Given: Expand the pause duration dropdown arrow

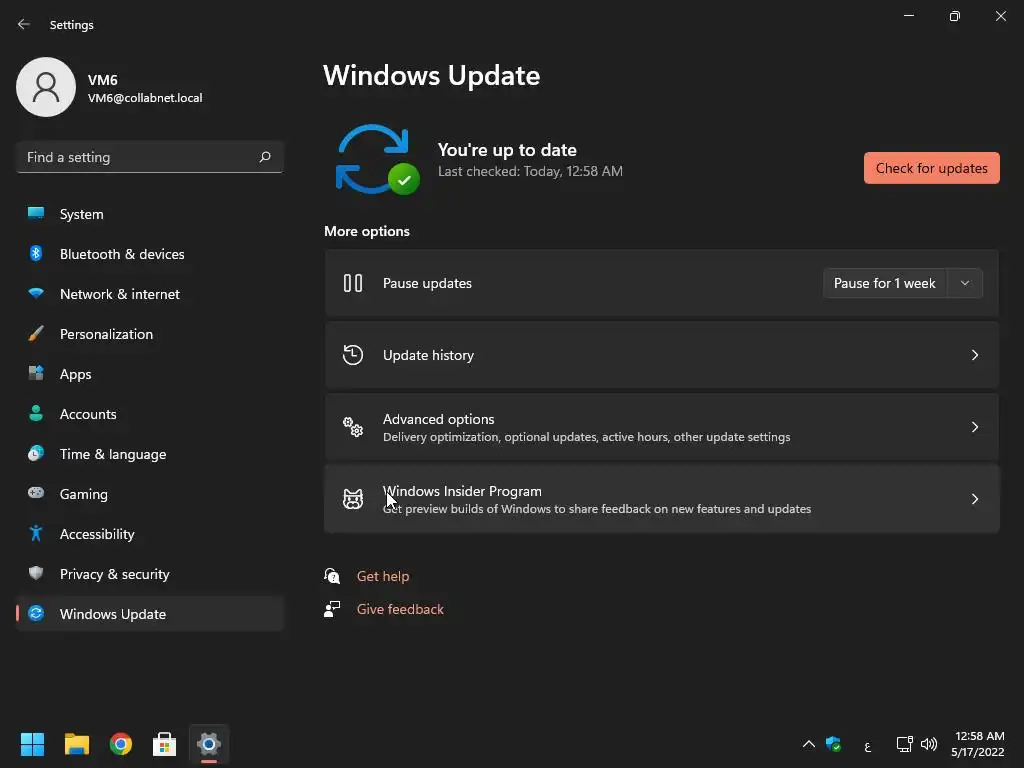Looking at the screenshot, I should tap(965, 283).
